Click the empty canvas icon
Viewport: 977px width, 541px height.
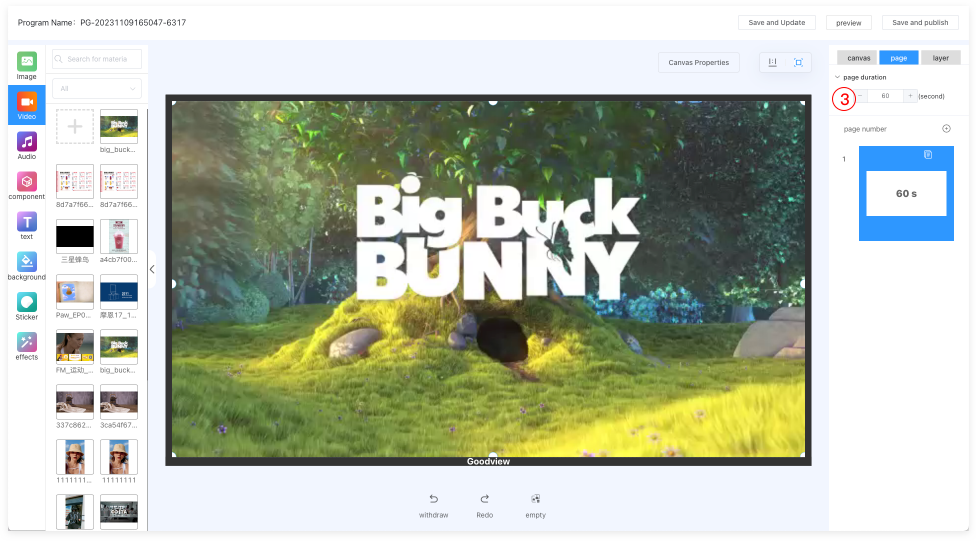click(x=535, y=499)
